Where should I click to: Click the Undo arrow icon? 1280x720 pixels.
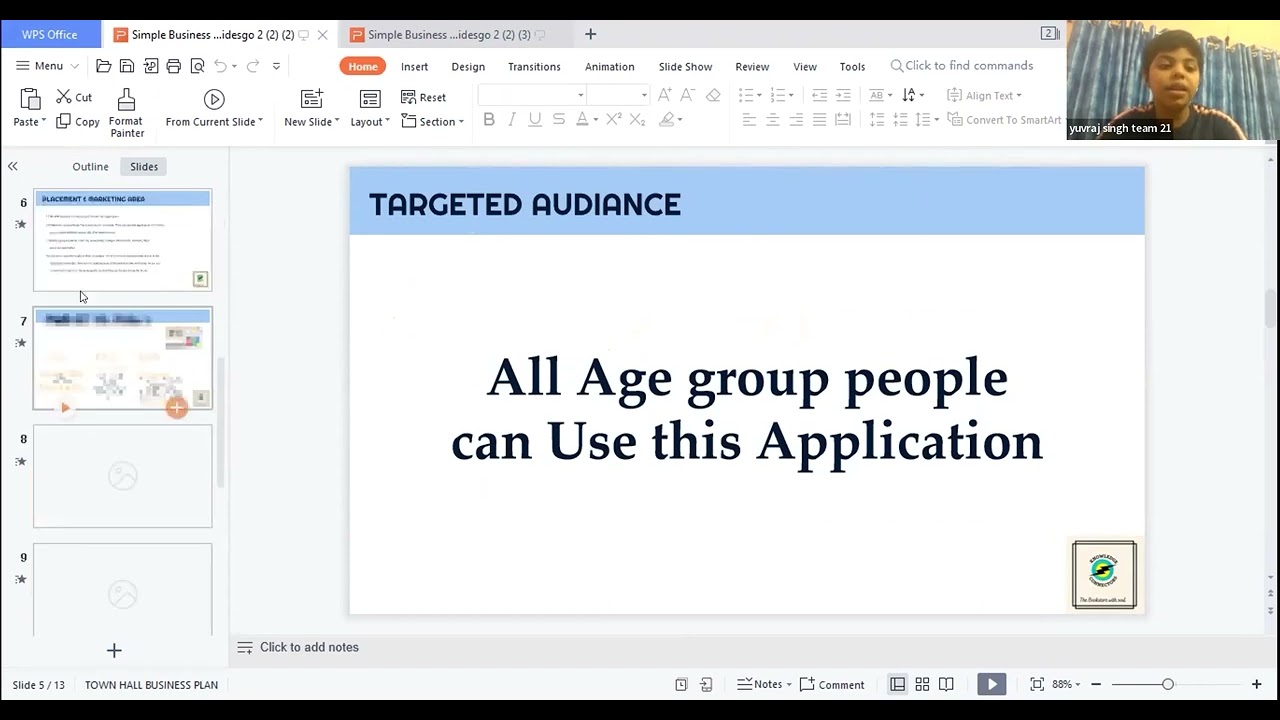point(220,66)
